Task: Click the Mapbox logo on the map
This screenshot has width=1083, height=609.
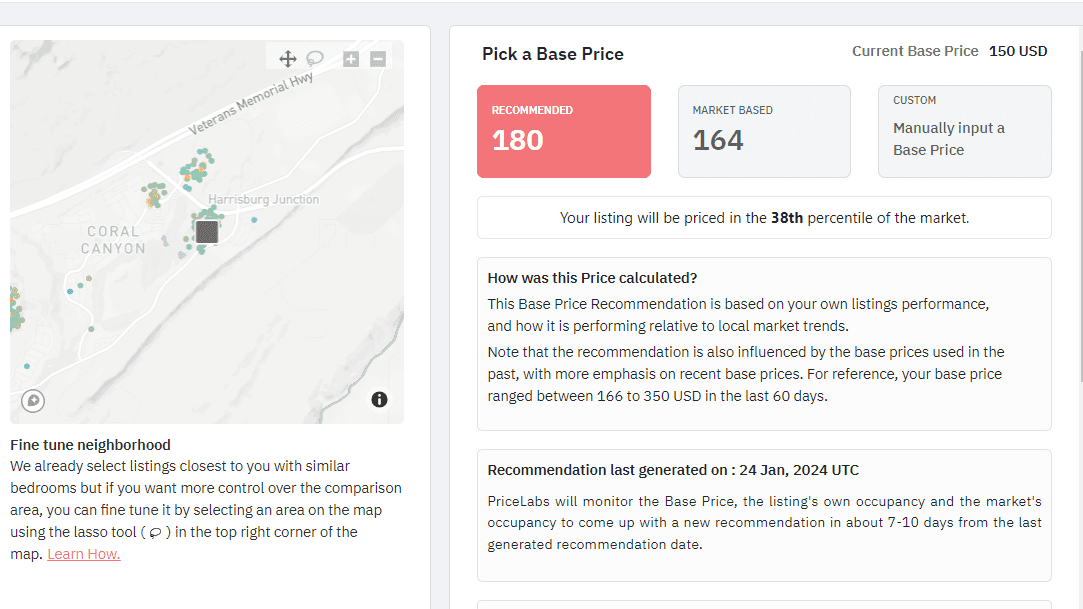Action: click(x=33, y=400)
